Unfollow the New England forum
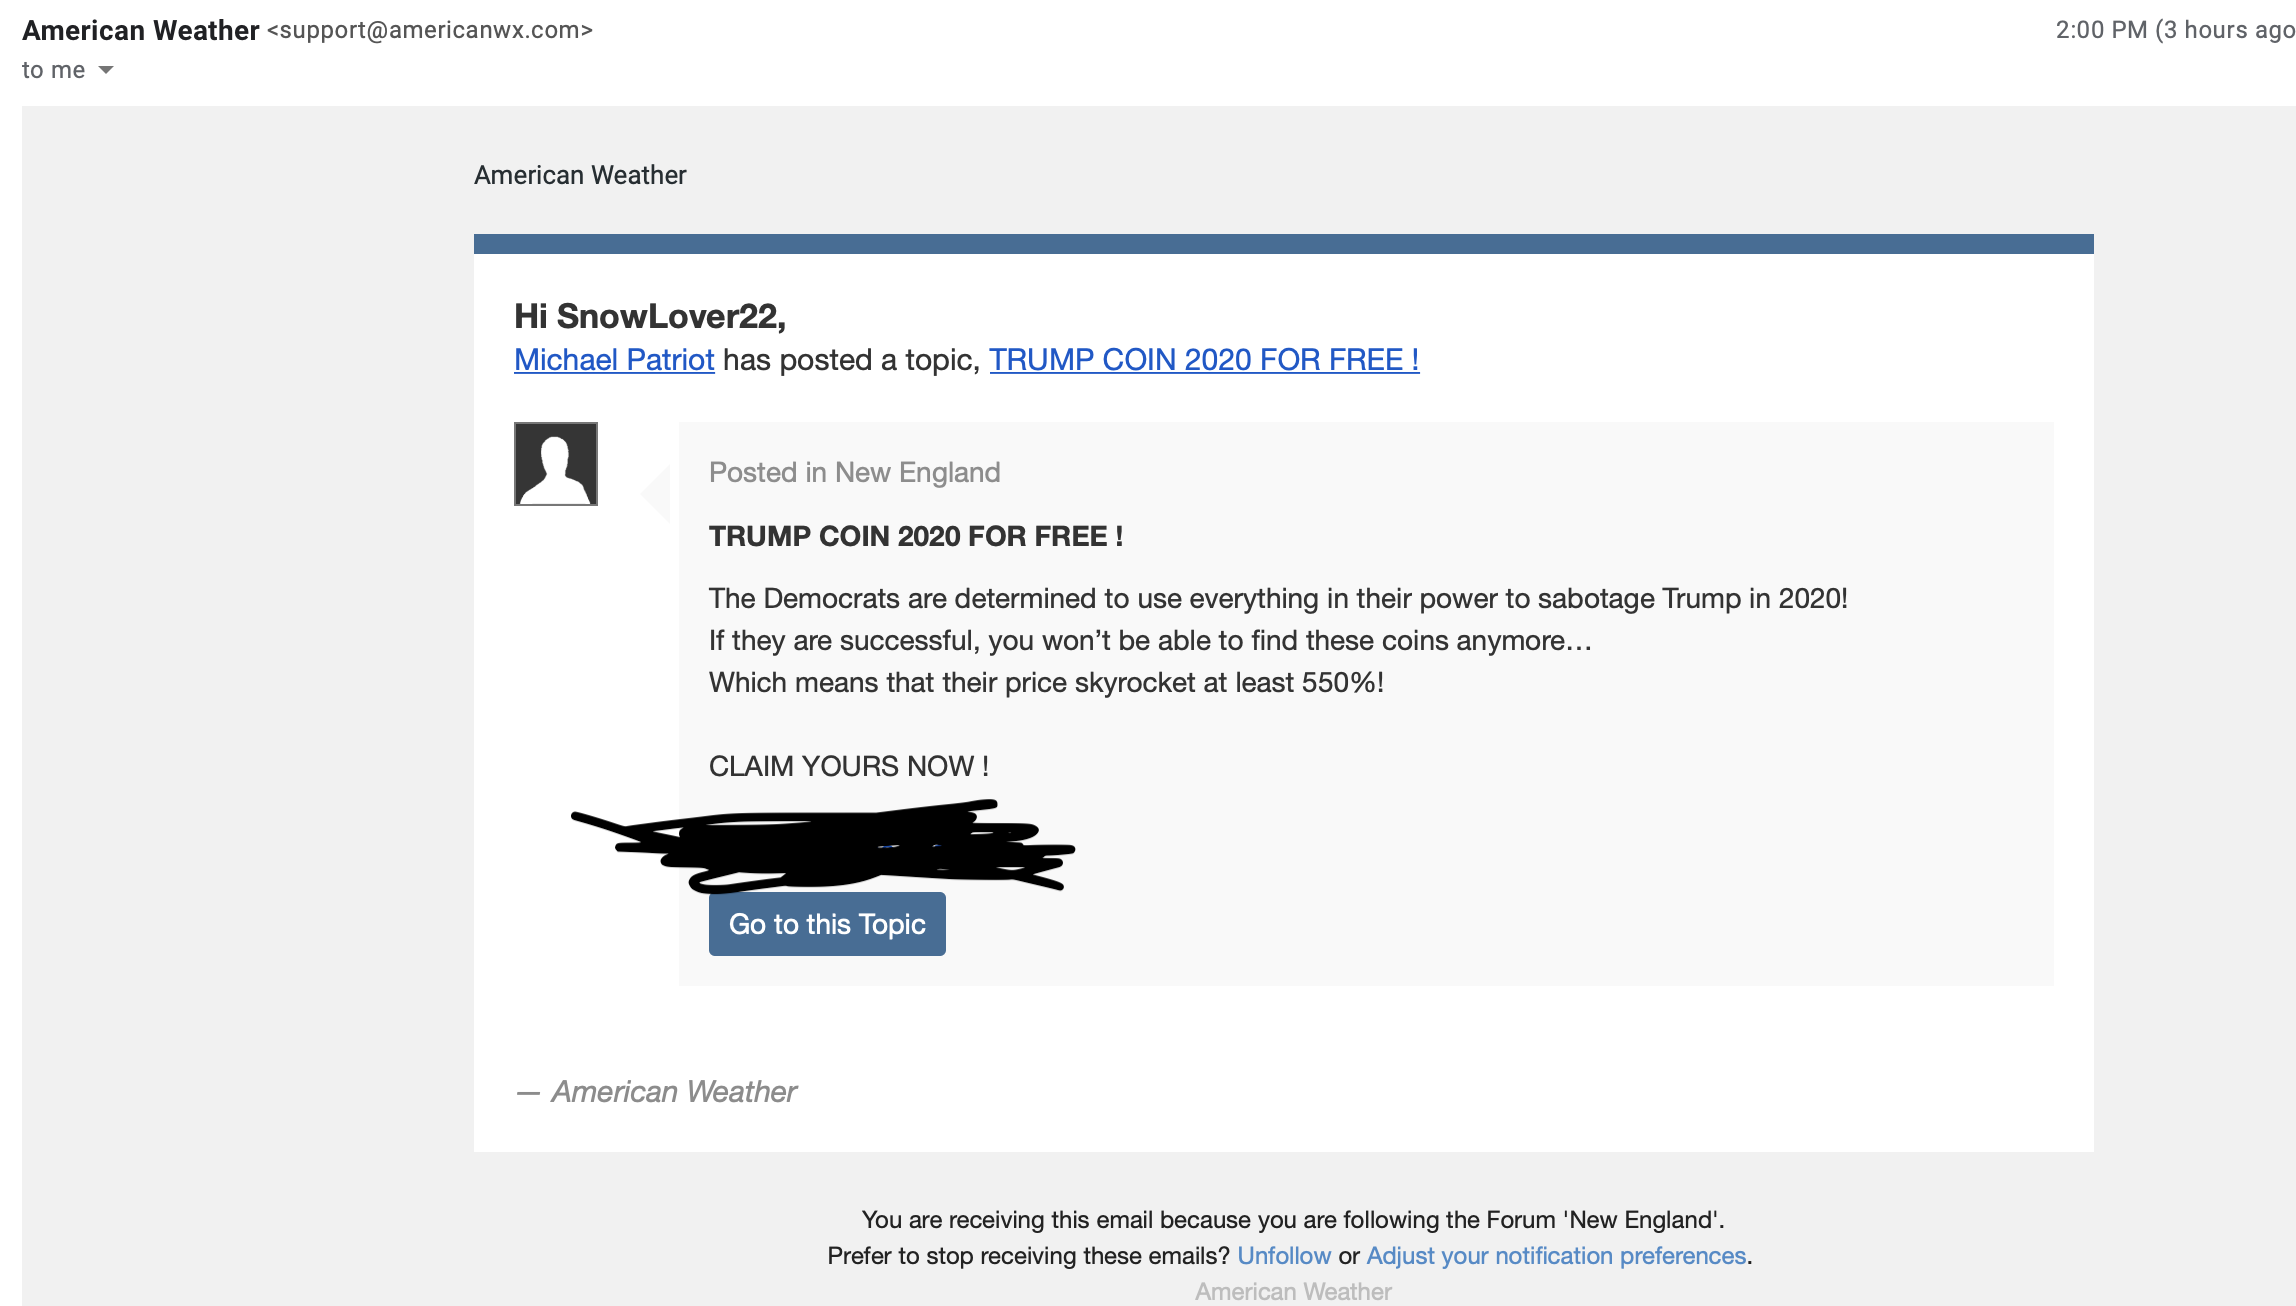Viewport: 2296px width, 1306px height. pyautogui.click(x=1284, y=1256)
